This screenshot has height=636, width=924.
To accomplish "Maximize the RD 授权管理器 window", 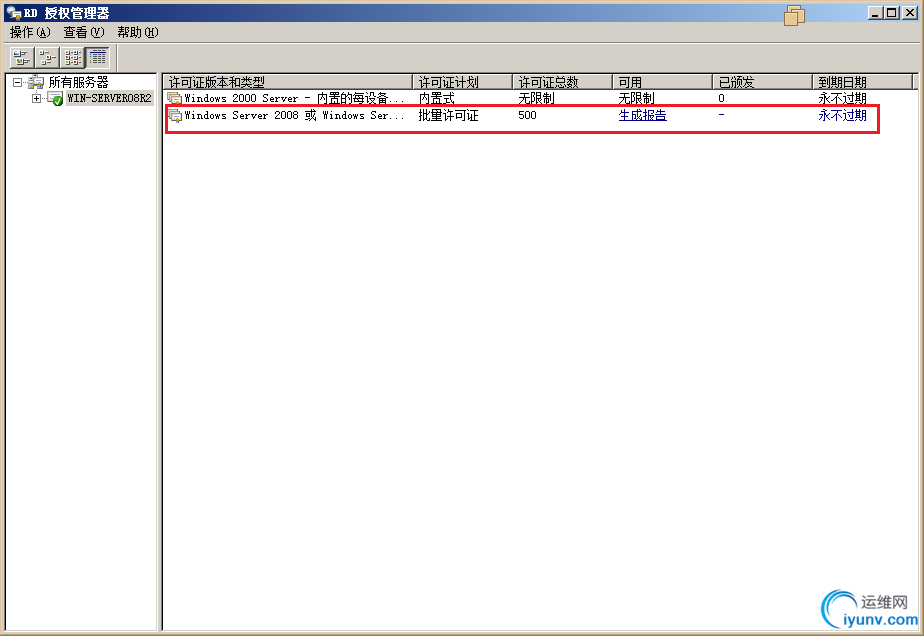I will click(x=892, y=13).
